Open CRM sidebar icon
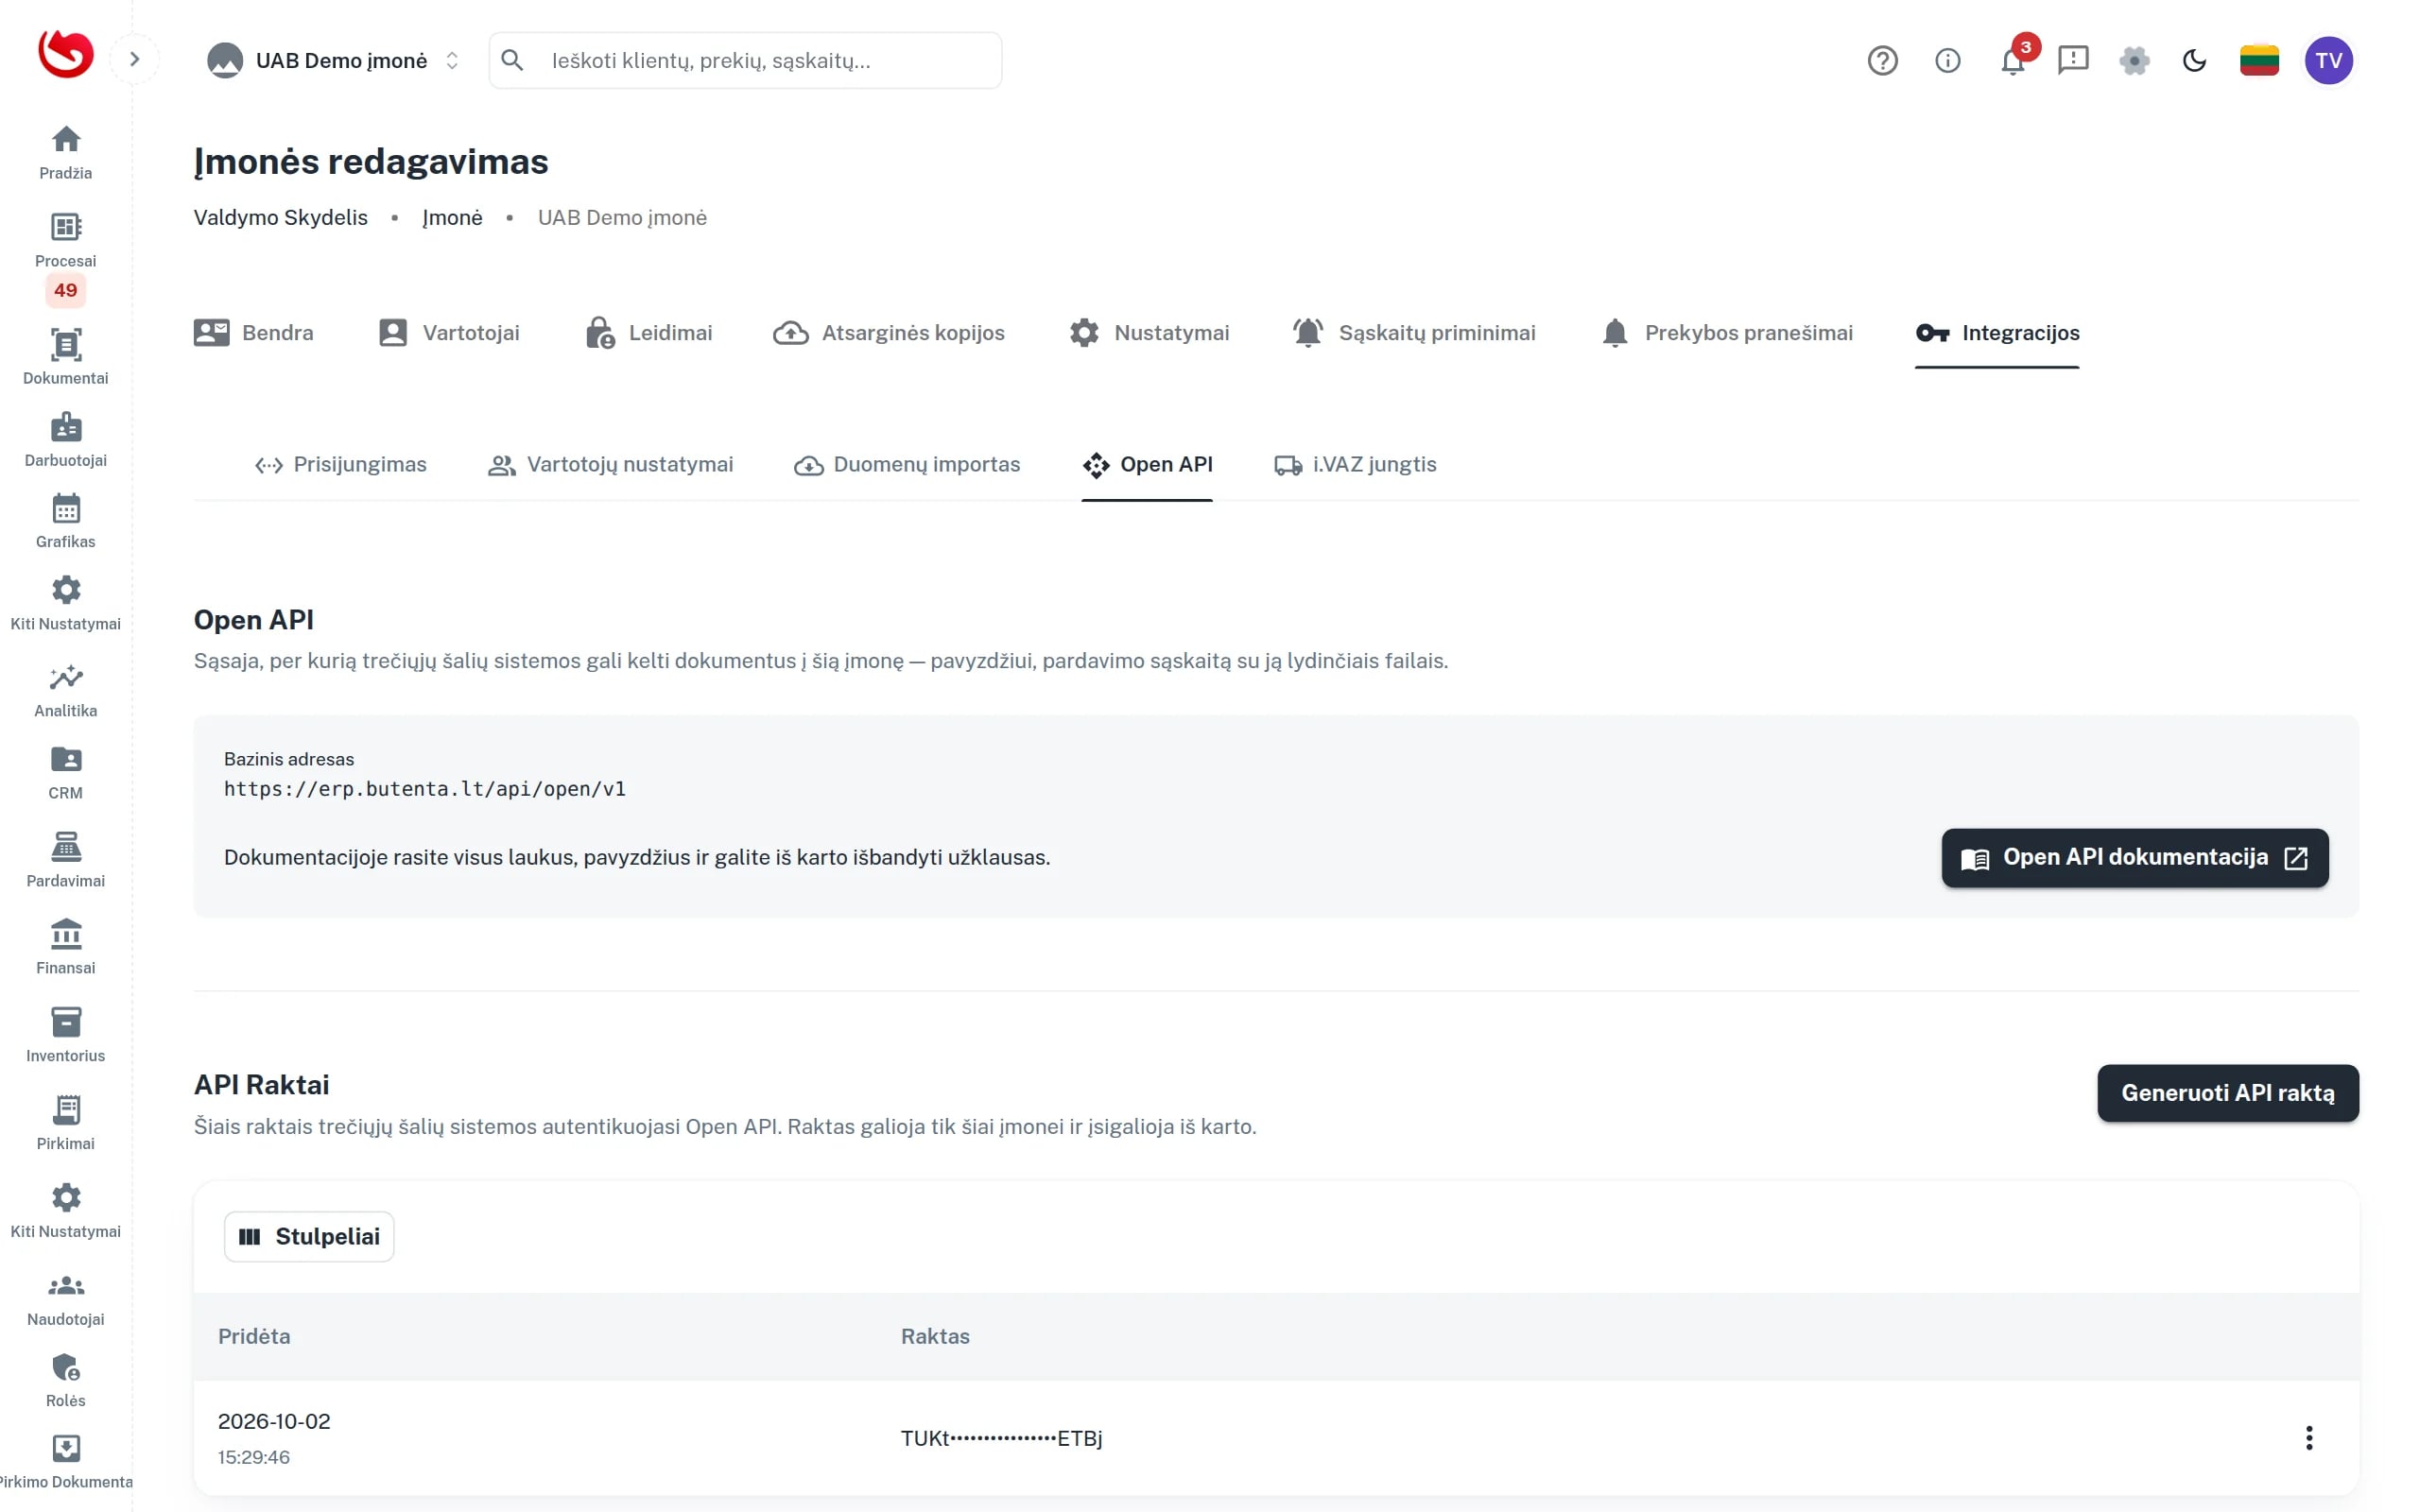 point(65,772)
